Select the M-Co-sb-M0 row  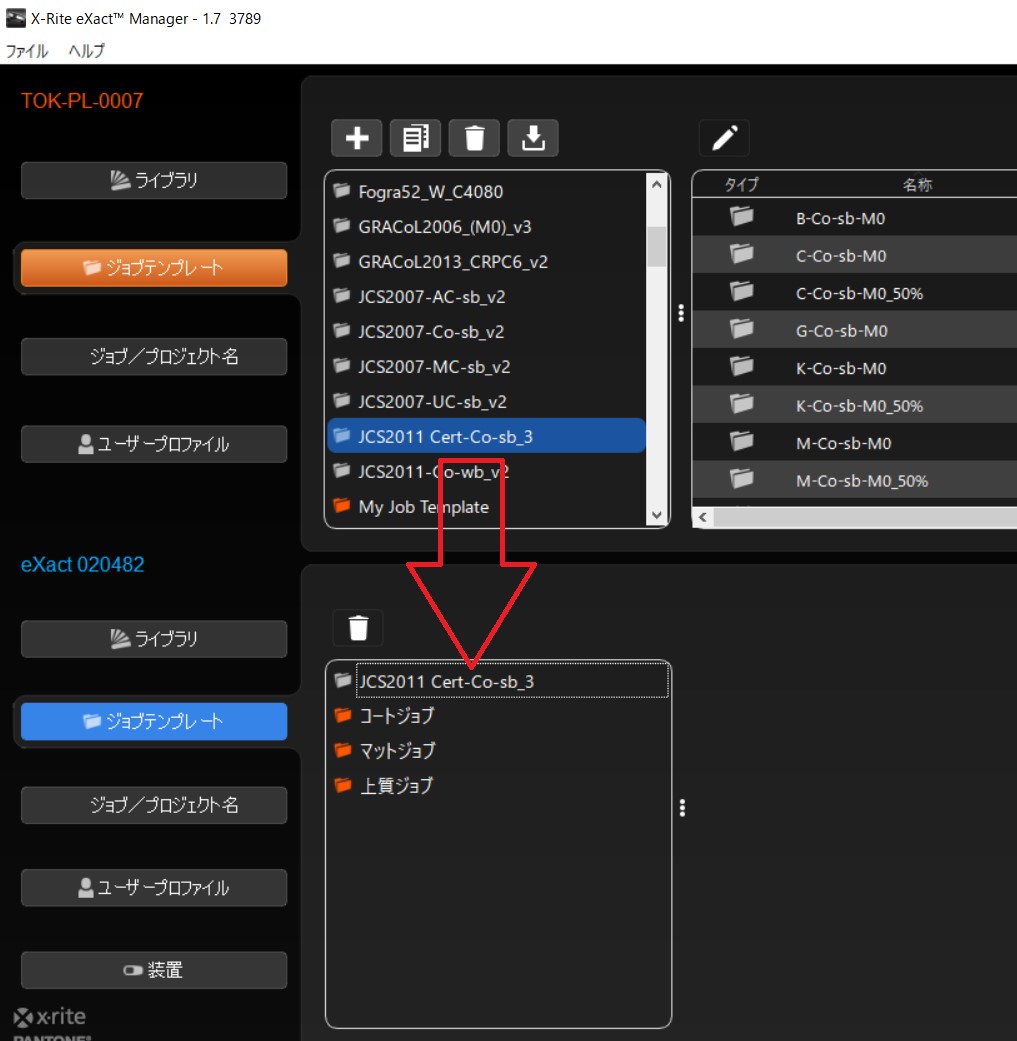(x=854, y=443)
